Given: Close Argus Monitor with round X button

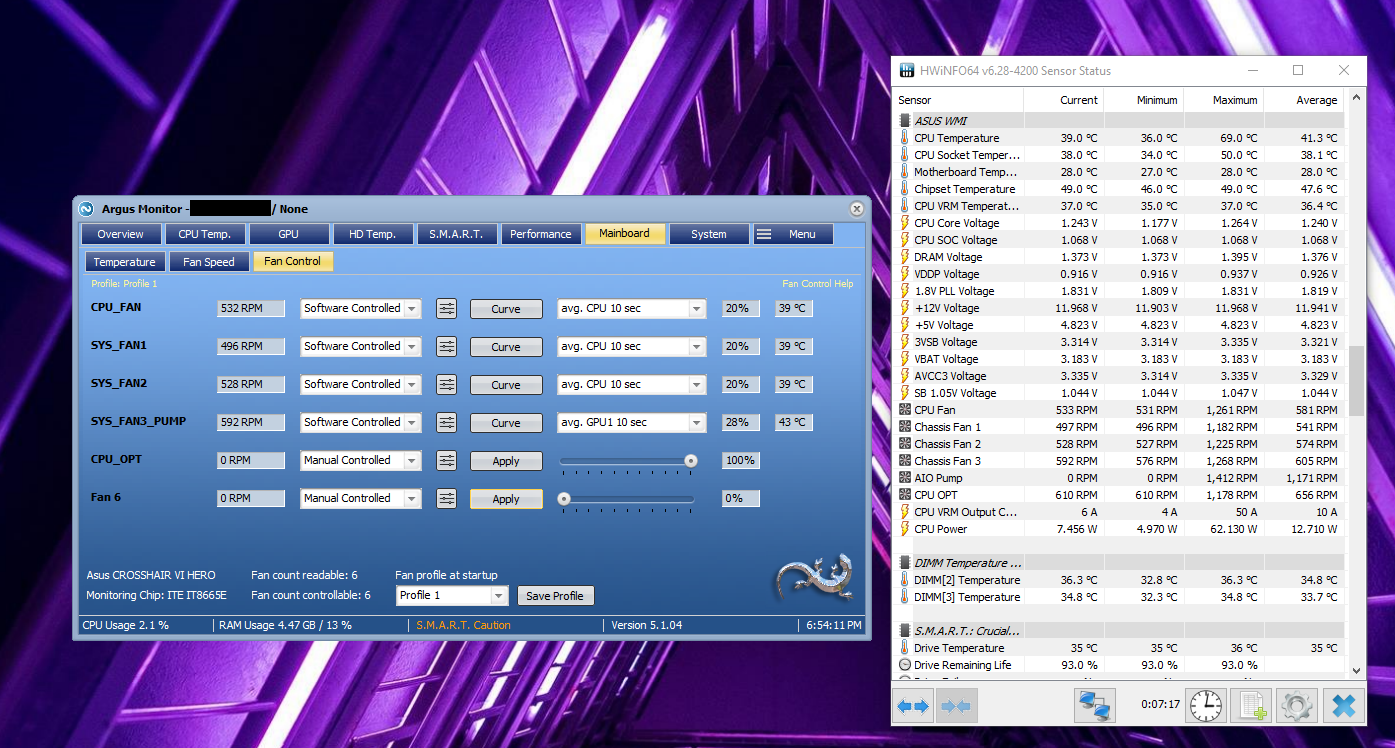Looking at the screenshot, I should point(857,209).
